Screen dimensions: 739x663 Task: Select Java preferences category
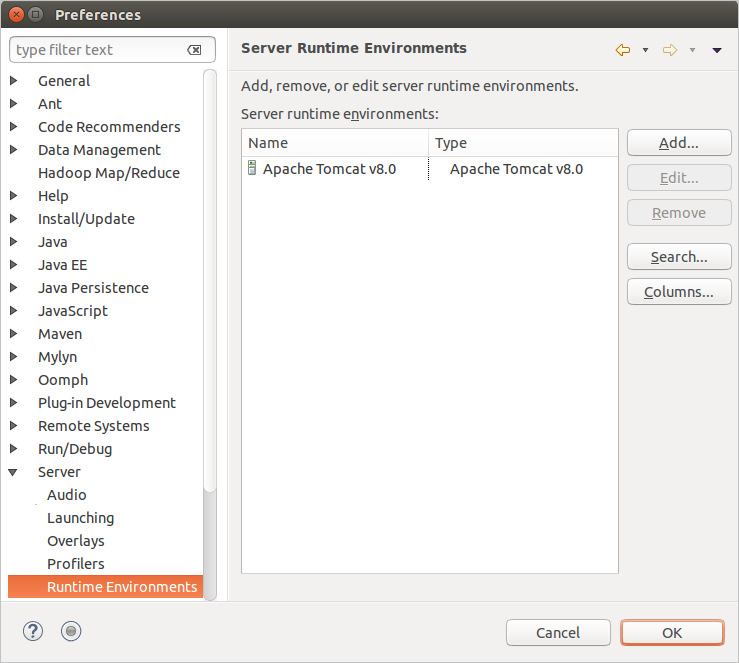(x=53, y=242)
